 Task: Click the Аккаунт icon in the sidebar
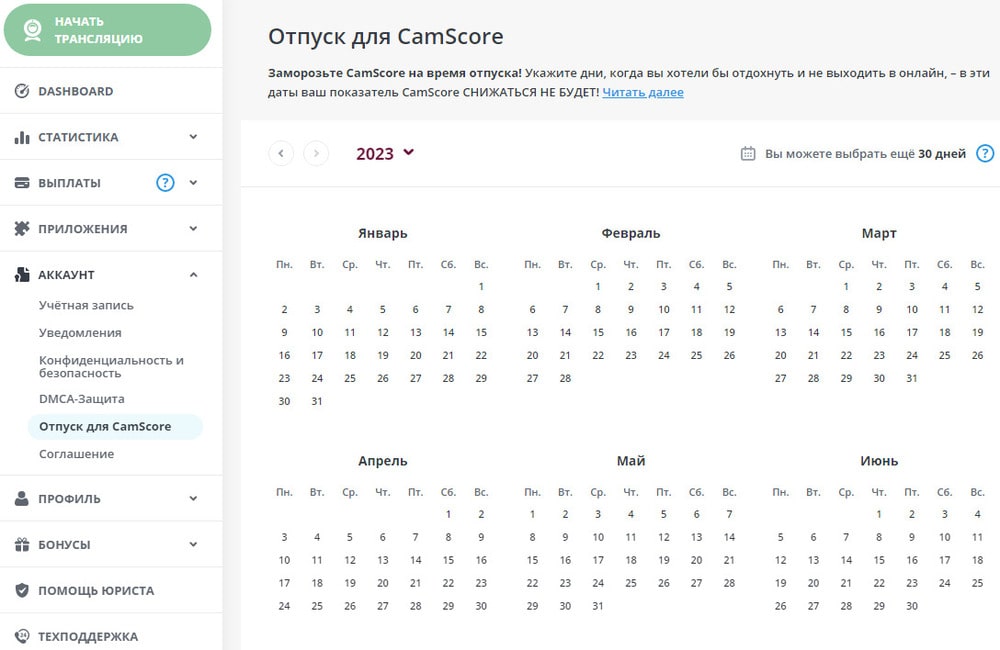pos(22,274)
